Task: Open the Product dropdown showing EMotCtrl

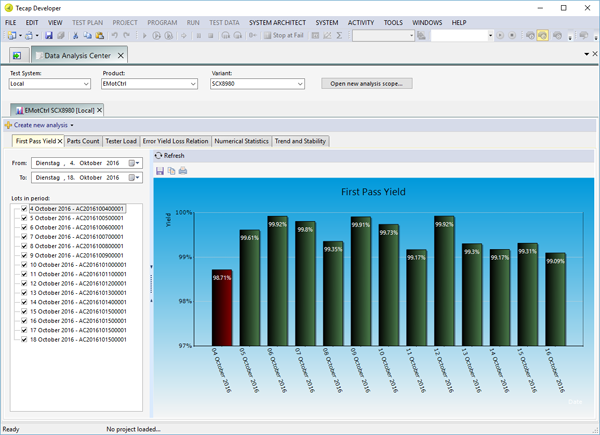Action: click(x=191, y=84)
